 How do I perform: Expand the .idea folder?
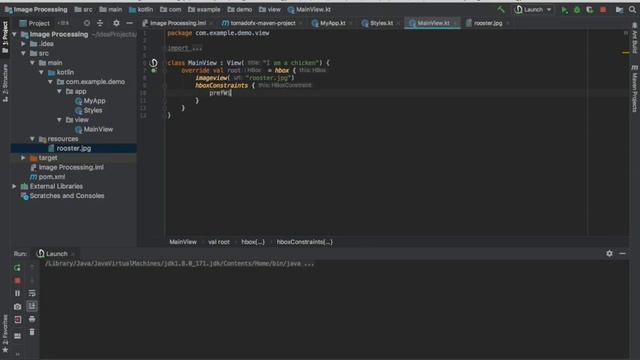pos(24,44)
